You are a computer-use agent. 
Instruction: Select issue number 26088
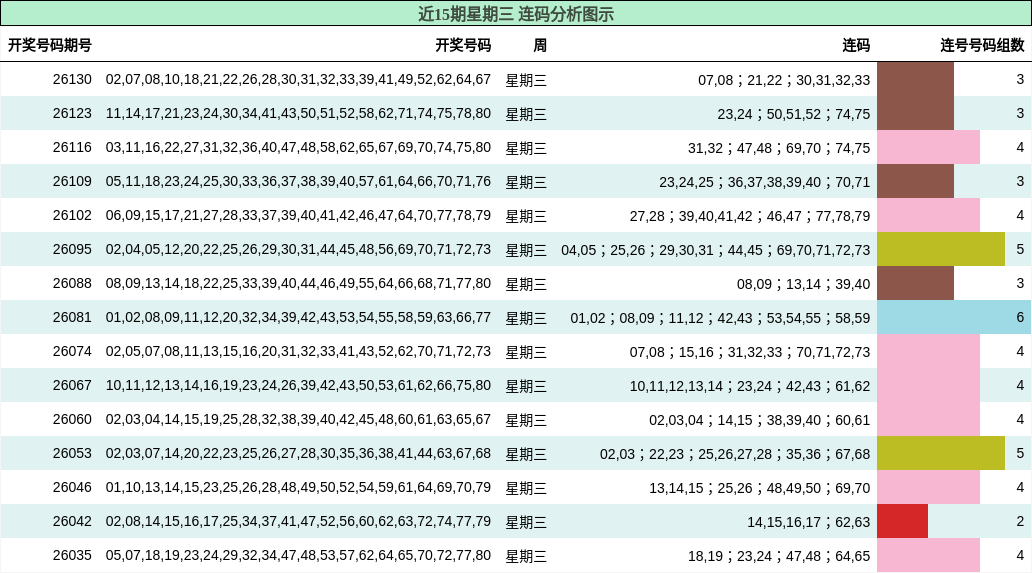point(72,284)
